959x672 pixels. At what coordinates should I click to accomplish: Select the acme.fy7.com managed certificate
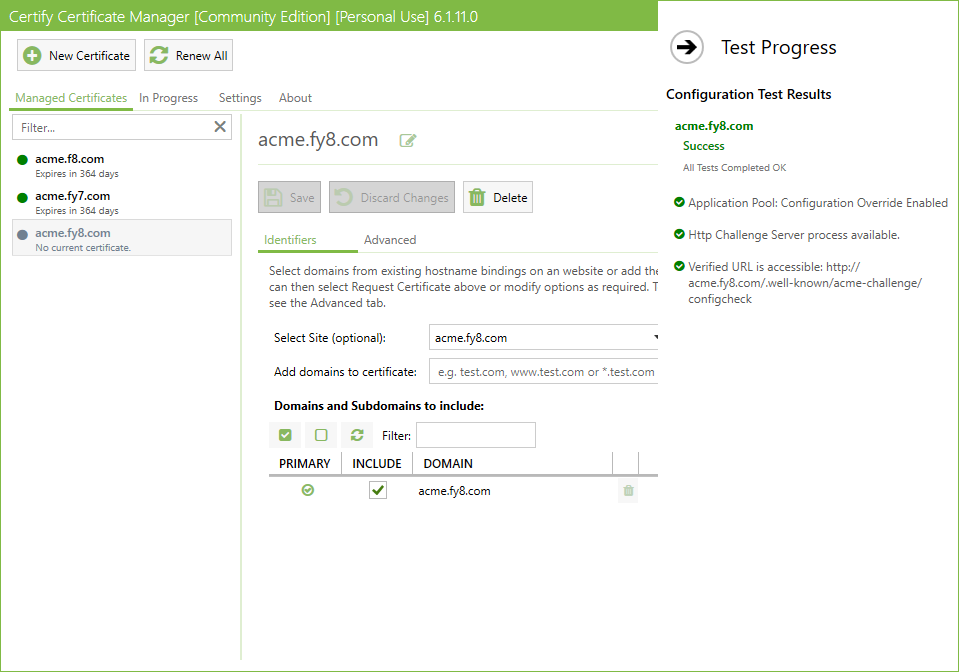(122, 202)
